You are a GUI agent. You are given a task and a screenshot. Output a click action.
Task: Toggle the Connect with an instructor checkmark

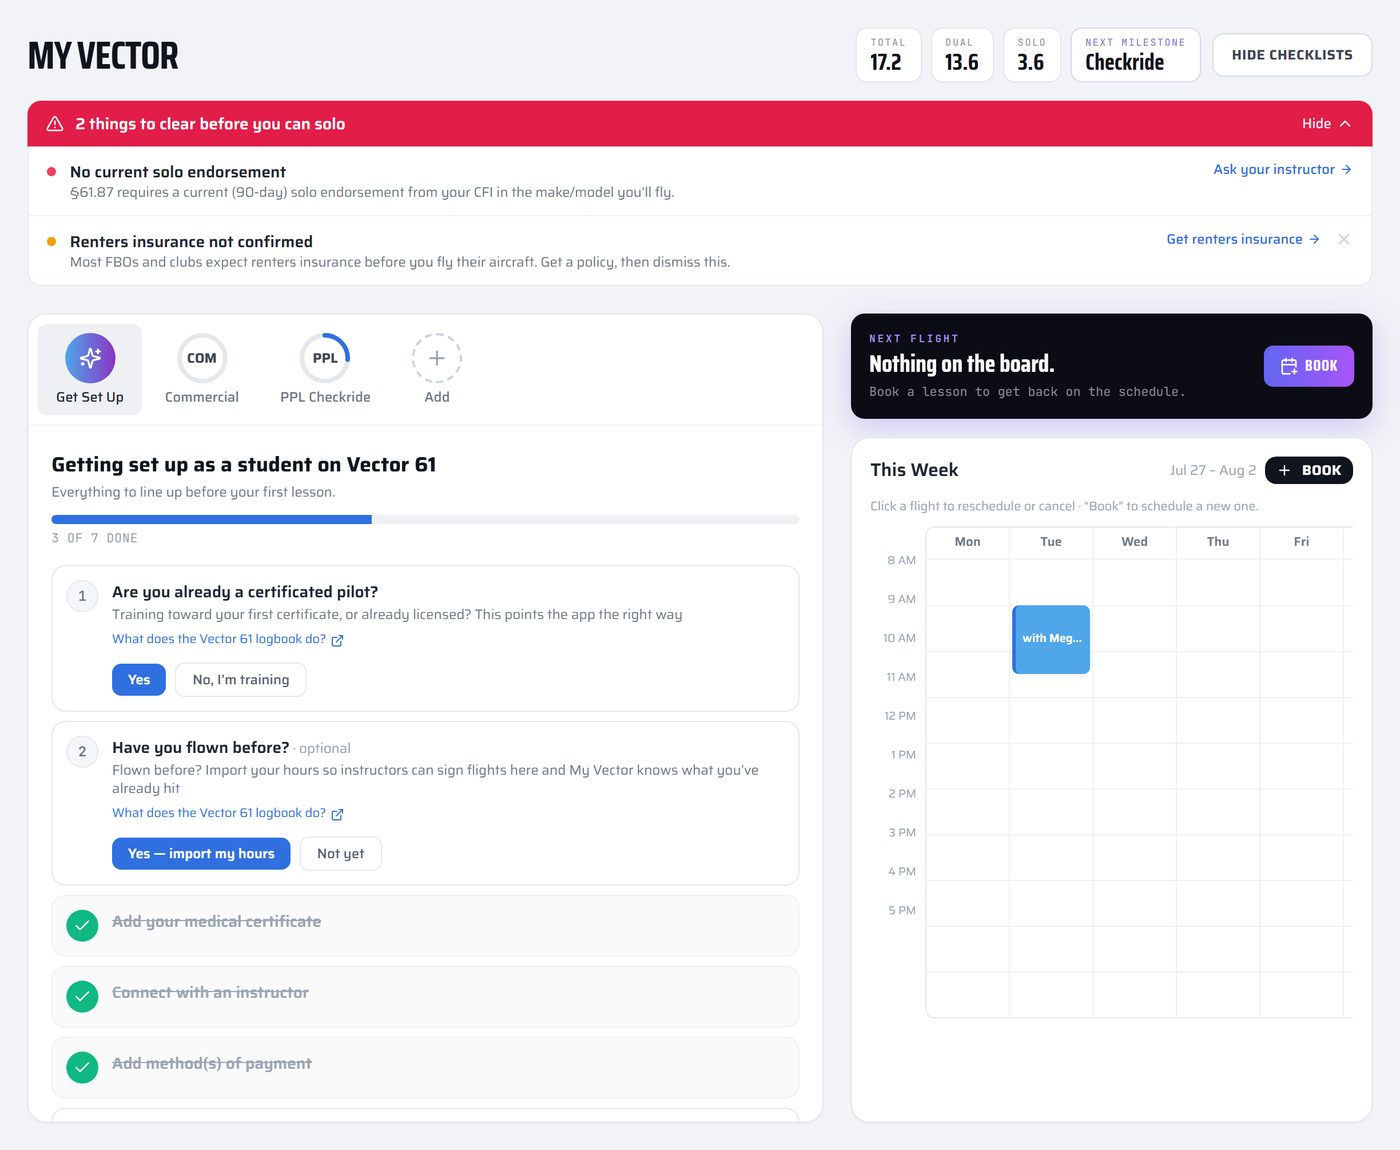click(82, 997)
